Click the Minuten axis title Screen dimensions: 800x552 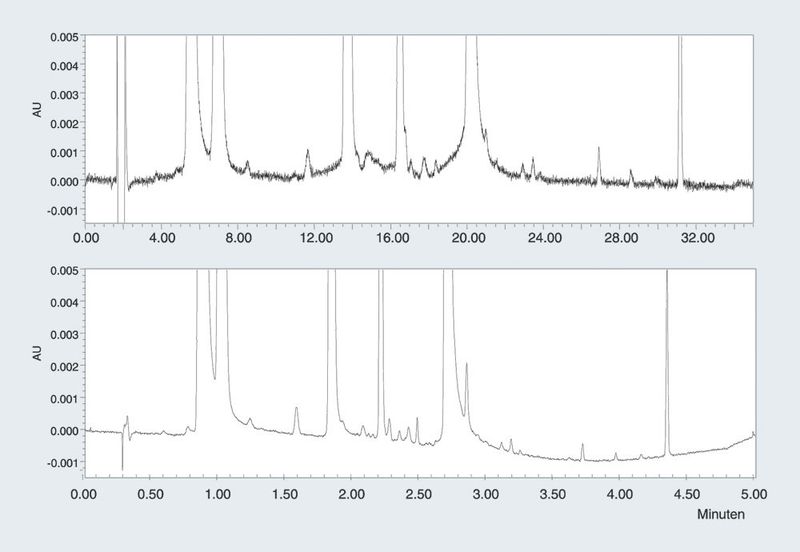tap(720, 514)
